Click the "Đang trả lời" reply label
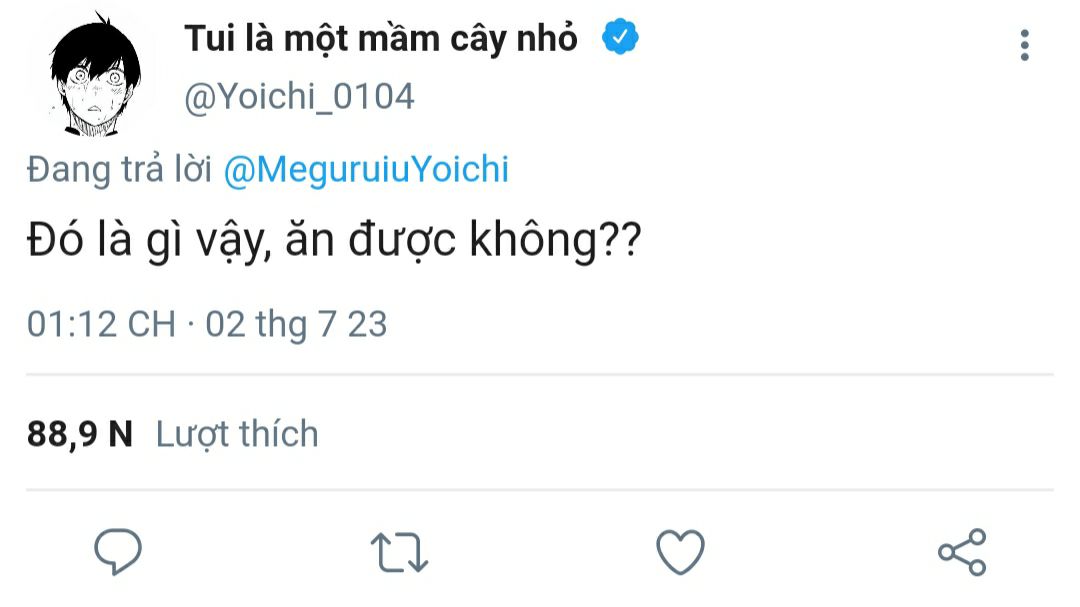The image size is (1080, 607). (x=119, y=170)
